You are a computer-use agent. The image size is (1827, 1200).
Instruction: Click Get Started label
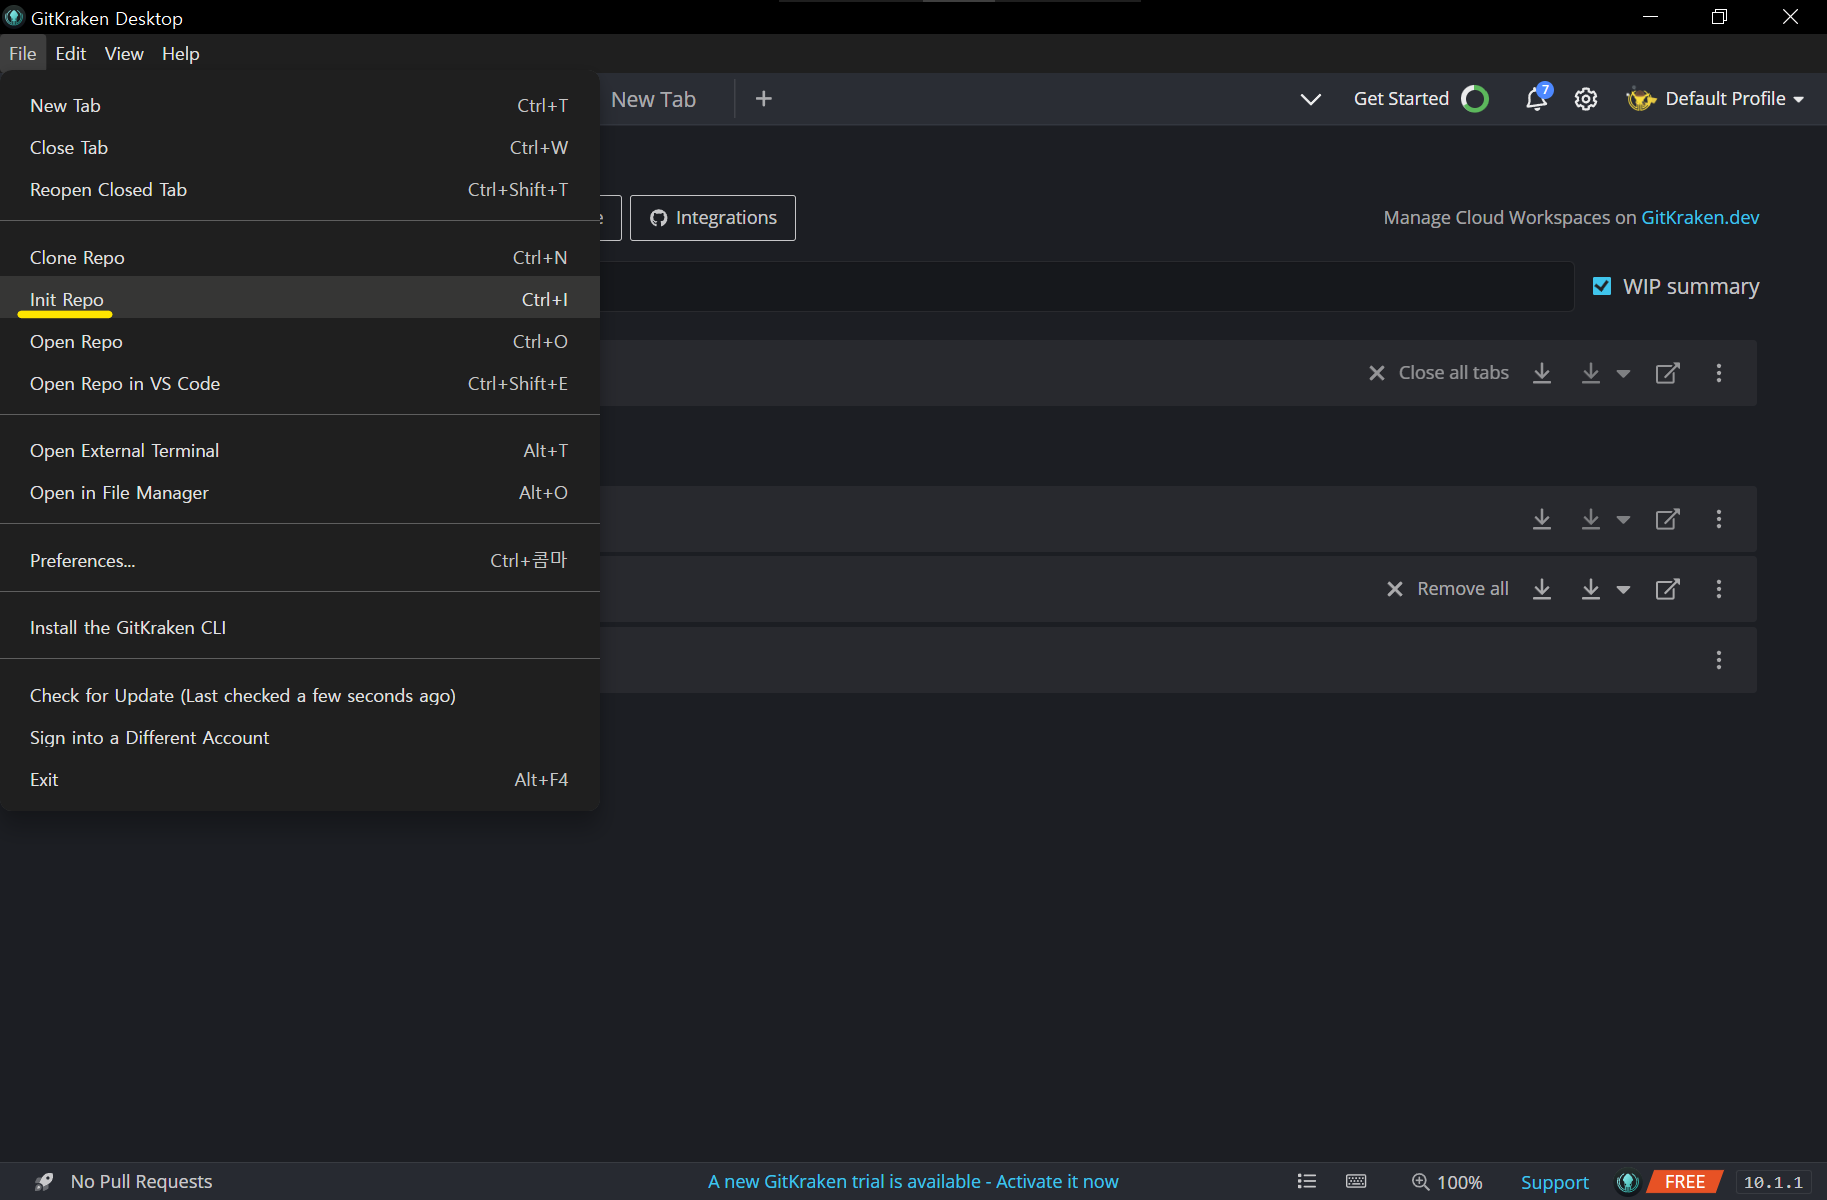tap(1401, 99)
